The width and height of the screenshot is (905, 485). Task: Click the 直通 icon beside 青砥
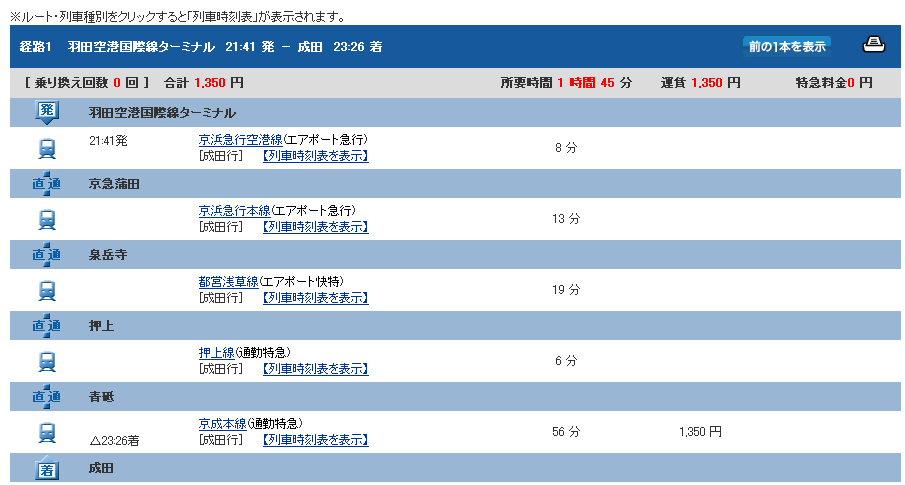coord(47,397)
